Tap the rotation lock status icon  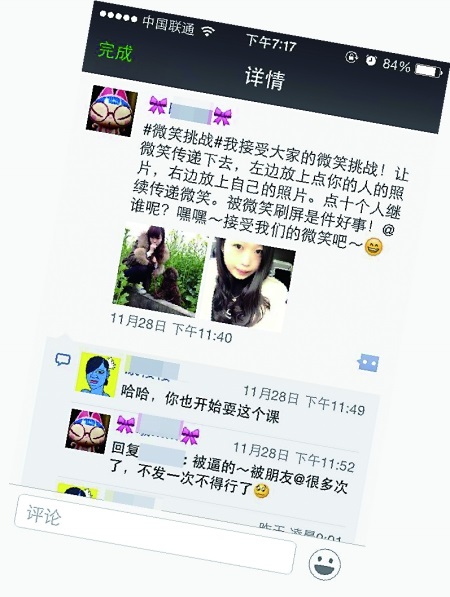[351, 57]
